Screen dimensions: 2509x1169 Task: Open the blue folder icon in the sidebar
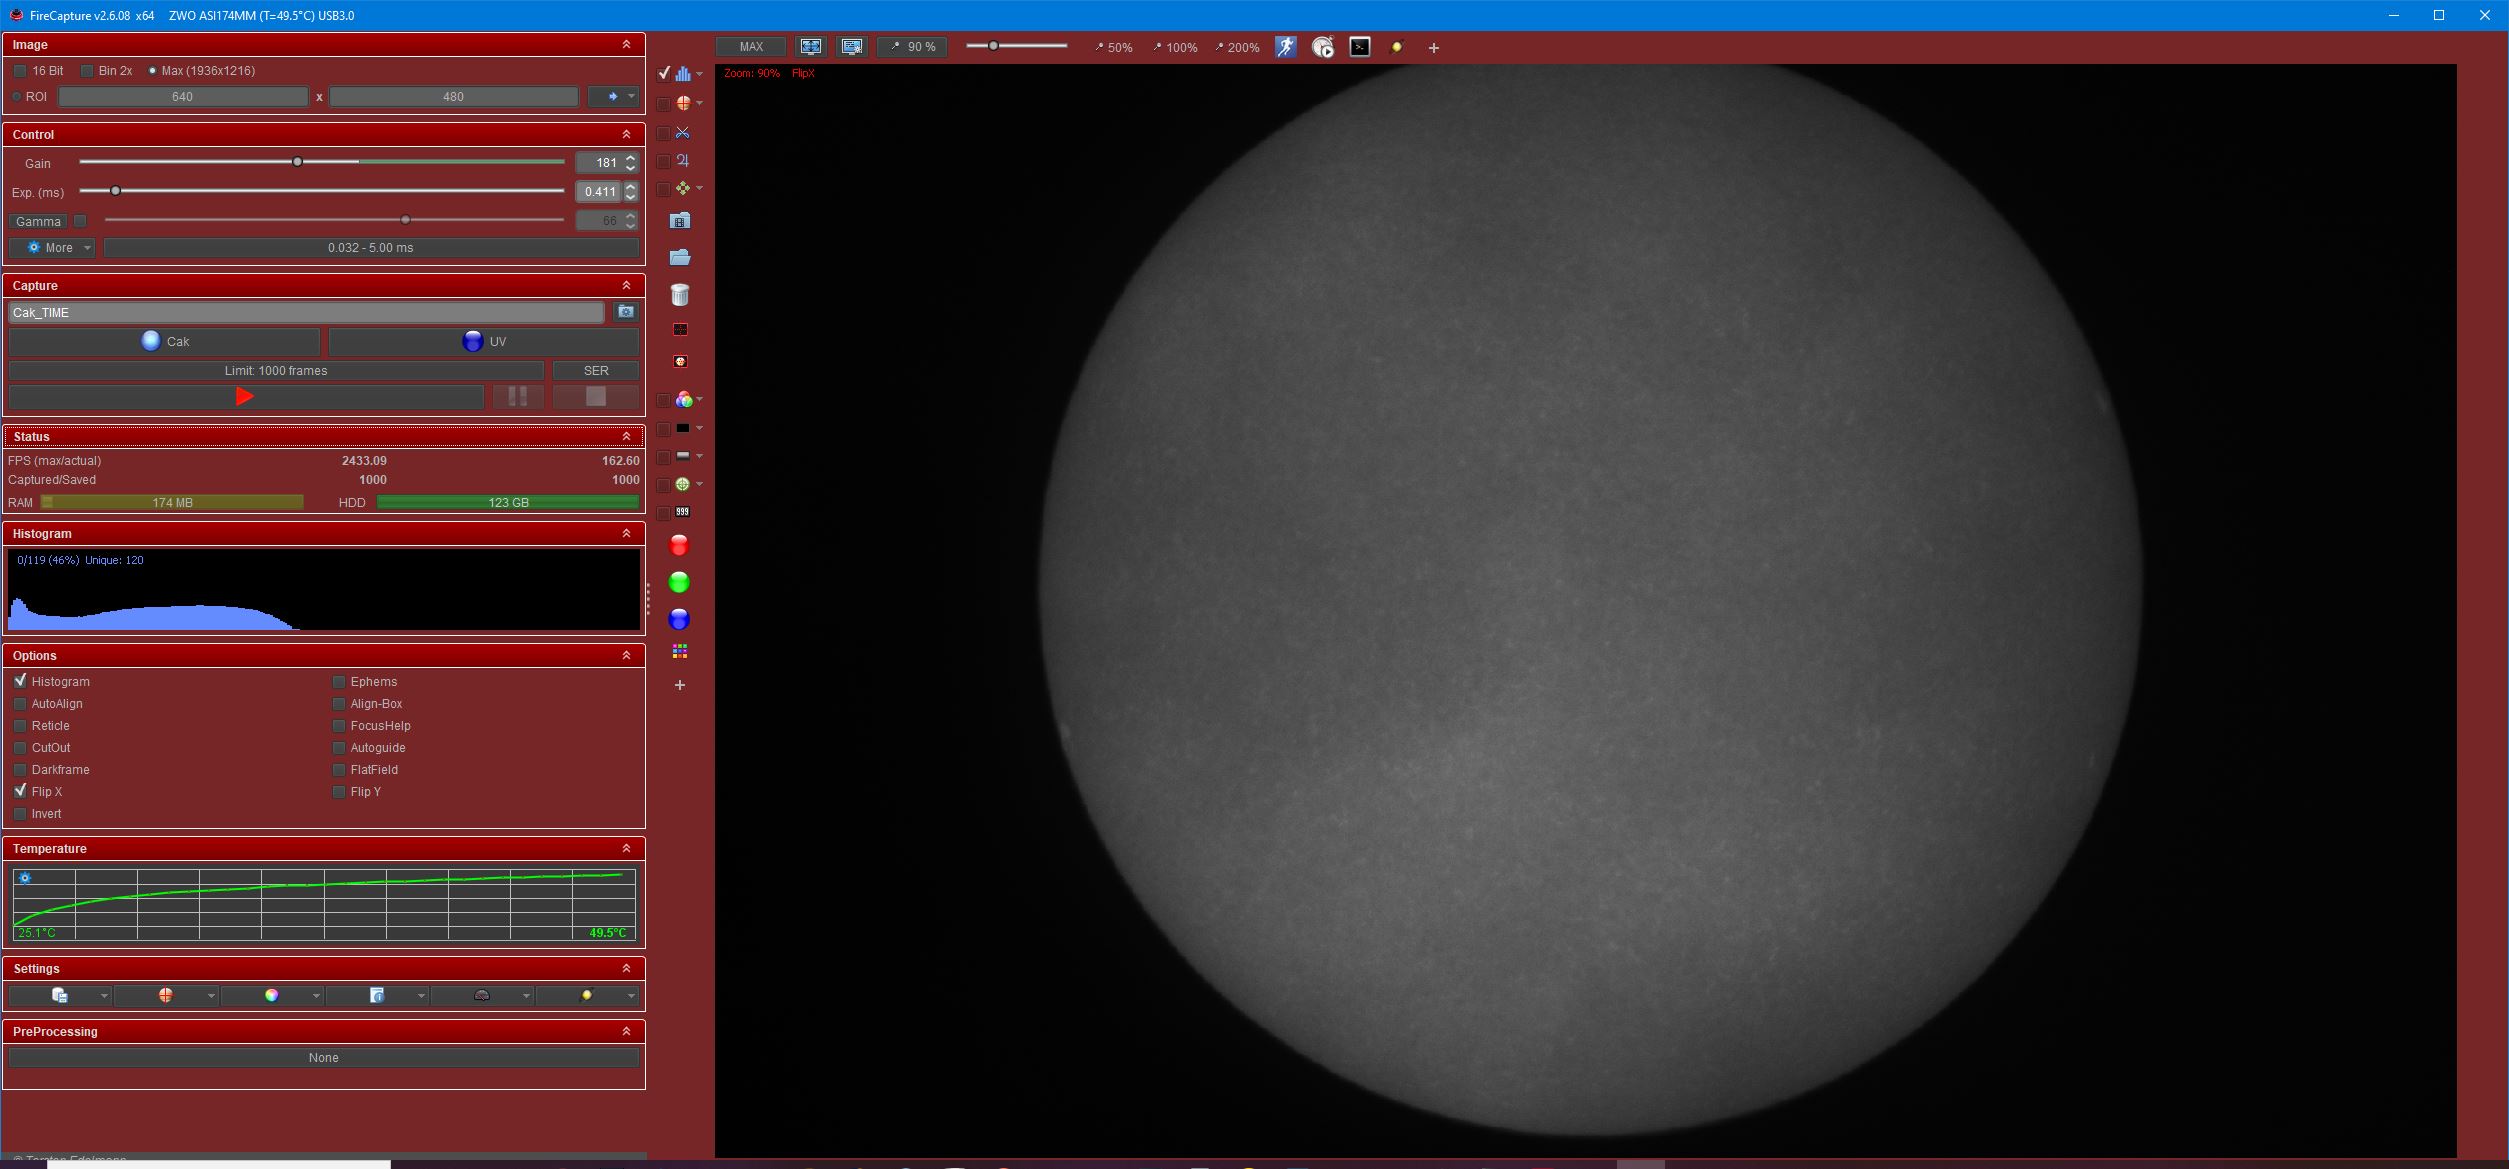pyautogui.click(x=680, y=257)
